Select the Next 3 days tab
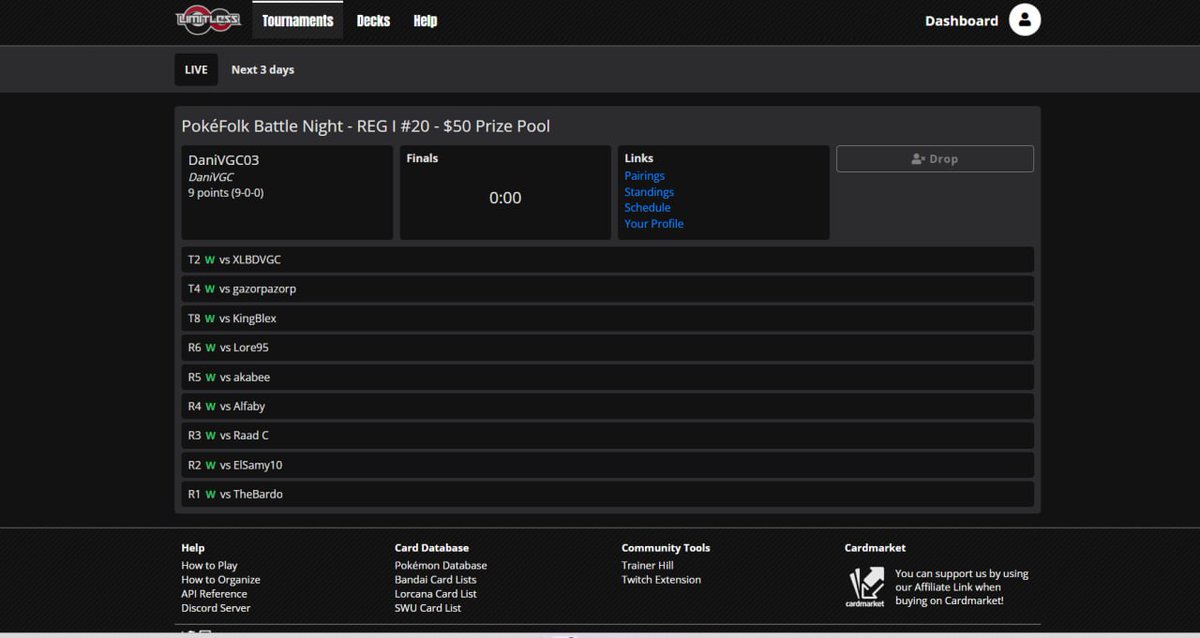1200x638 pixels. [263, 70]
